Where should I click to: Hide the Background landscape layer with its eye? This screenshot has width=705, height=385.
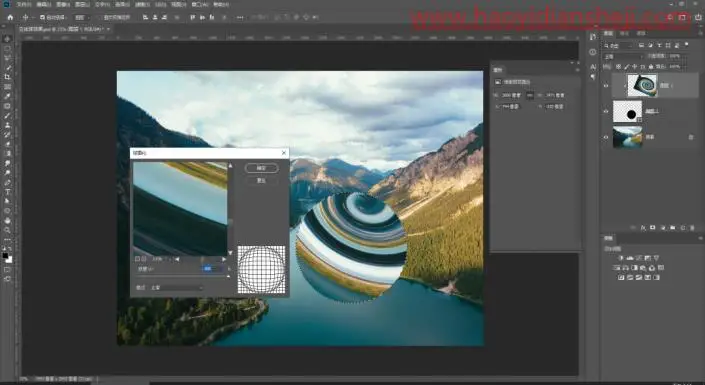coord(606,137)
